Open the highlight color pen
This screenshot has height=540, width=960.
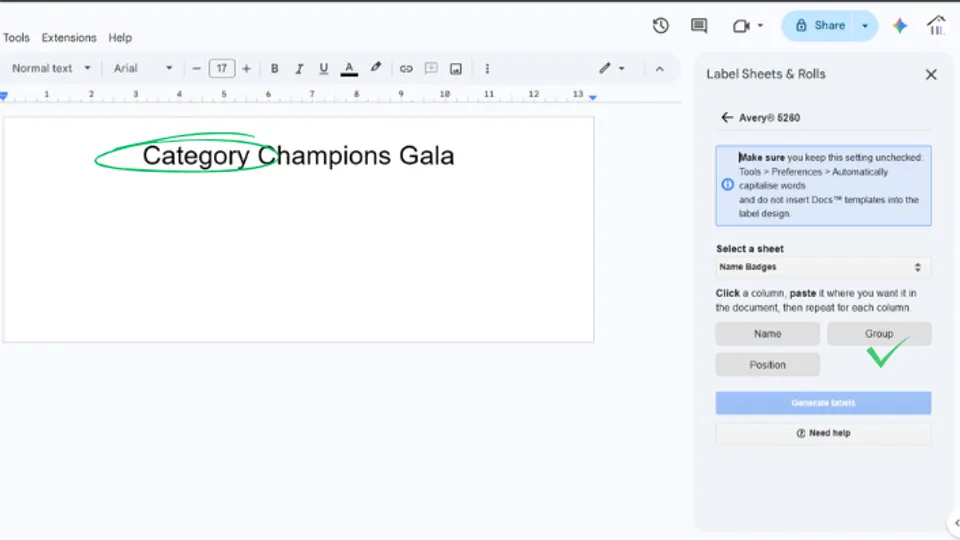(375, 68)
